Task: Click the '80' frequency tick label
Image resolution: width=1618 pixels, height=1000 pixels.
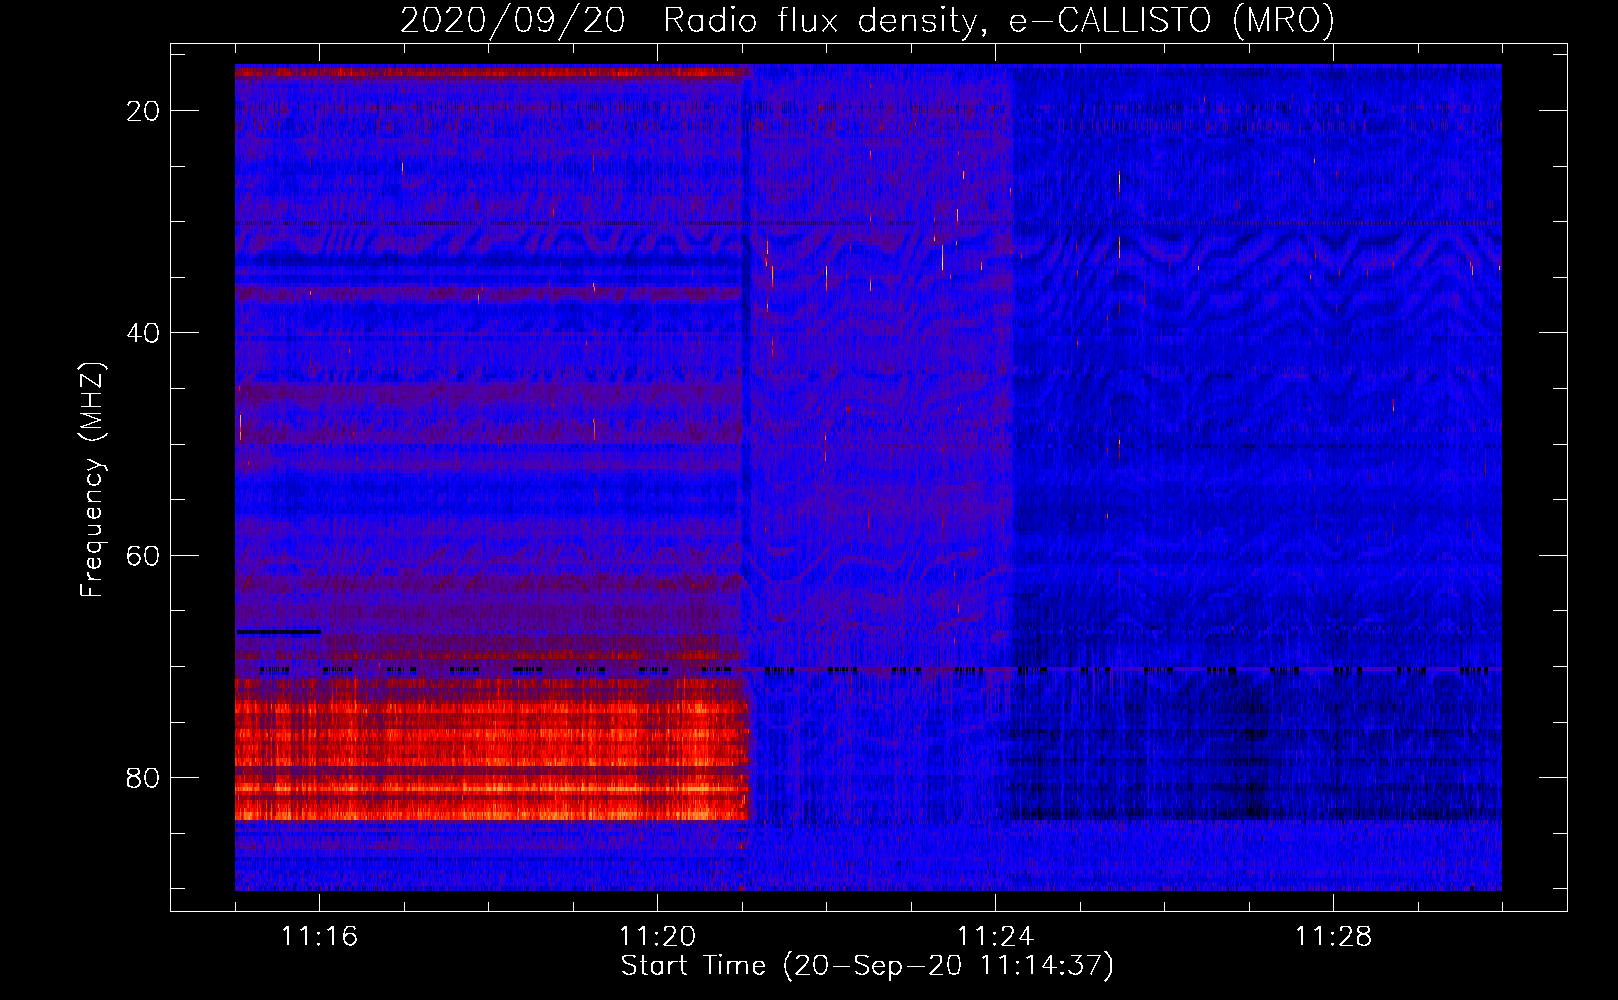Action: click(x=143, y=778)
